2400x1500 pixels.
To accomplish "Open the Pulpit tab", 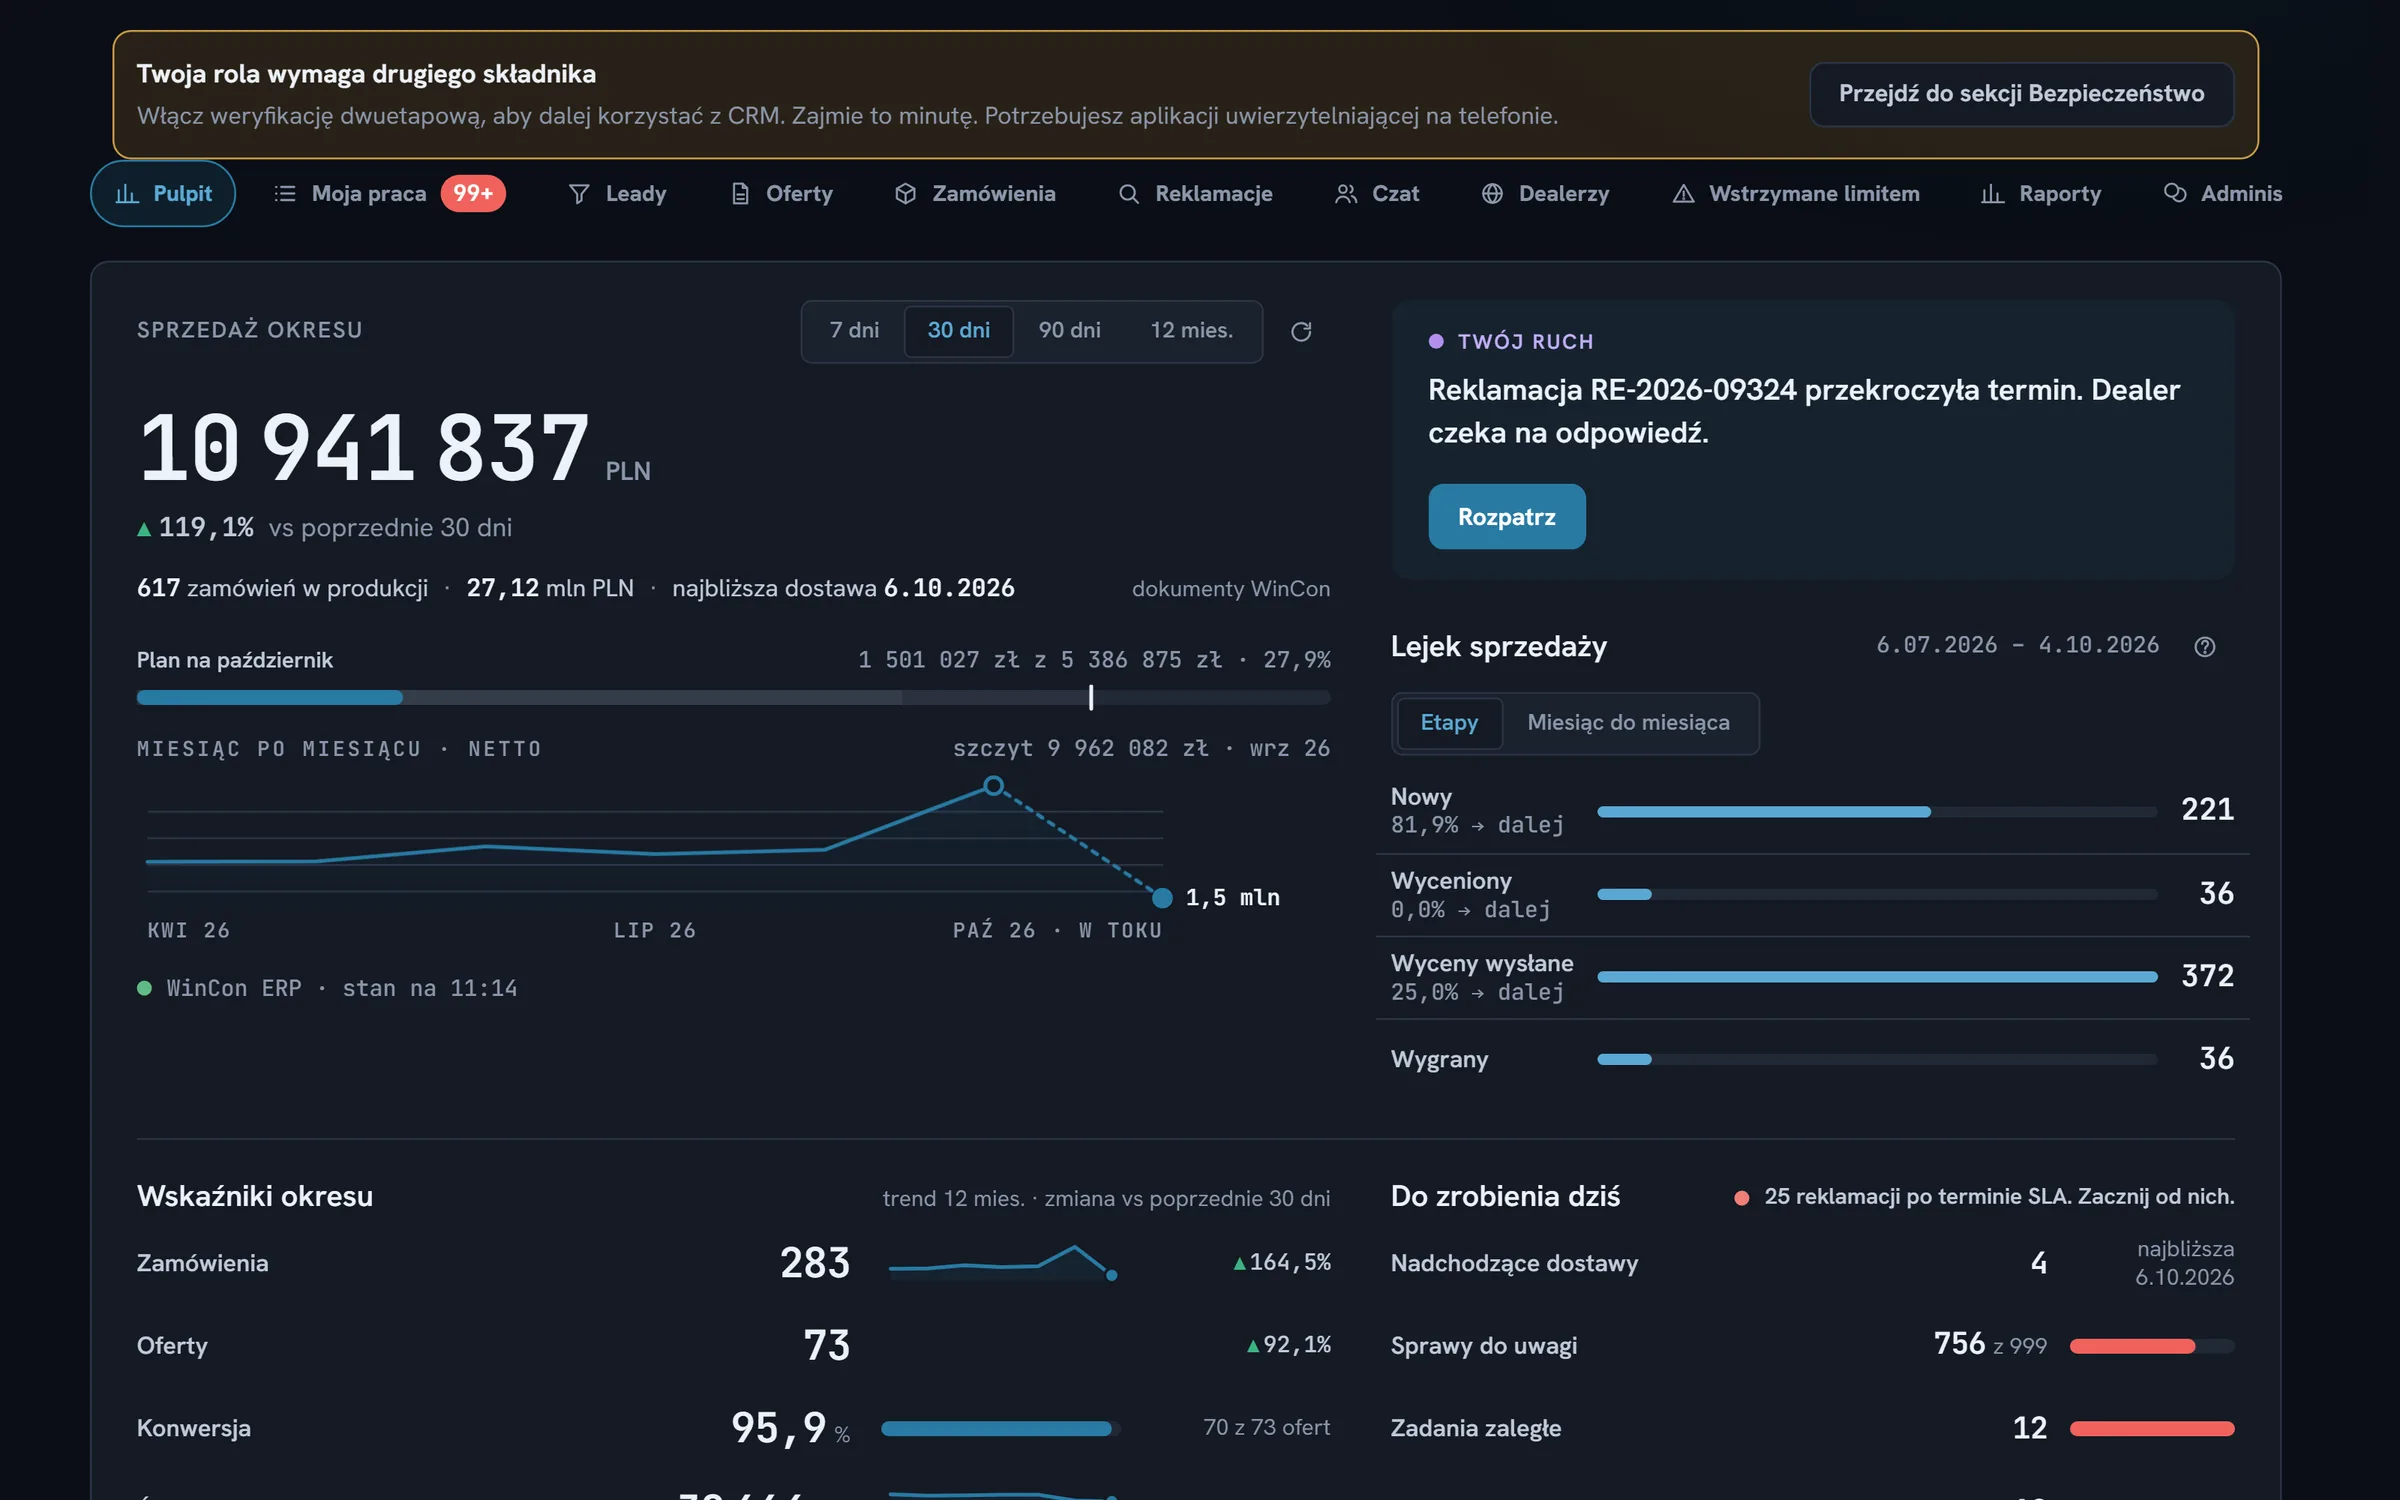I will (163, 194).
